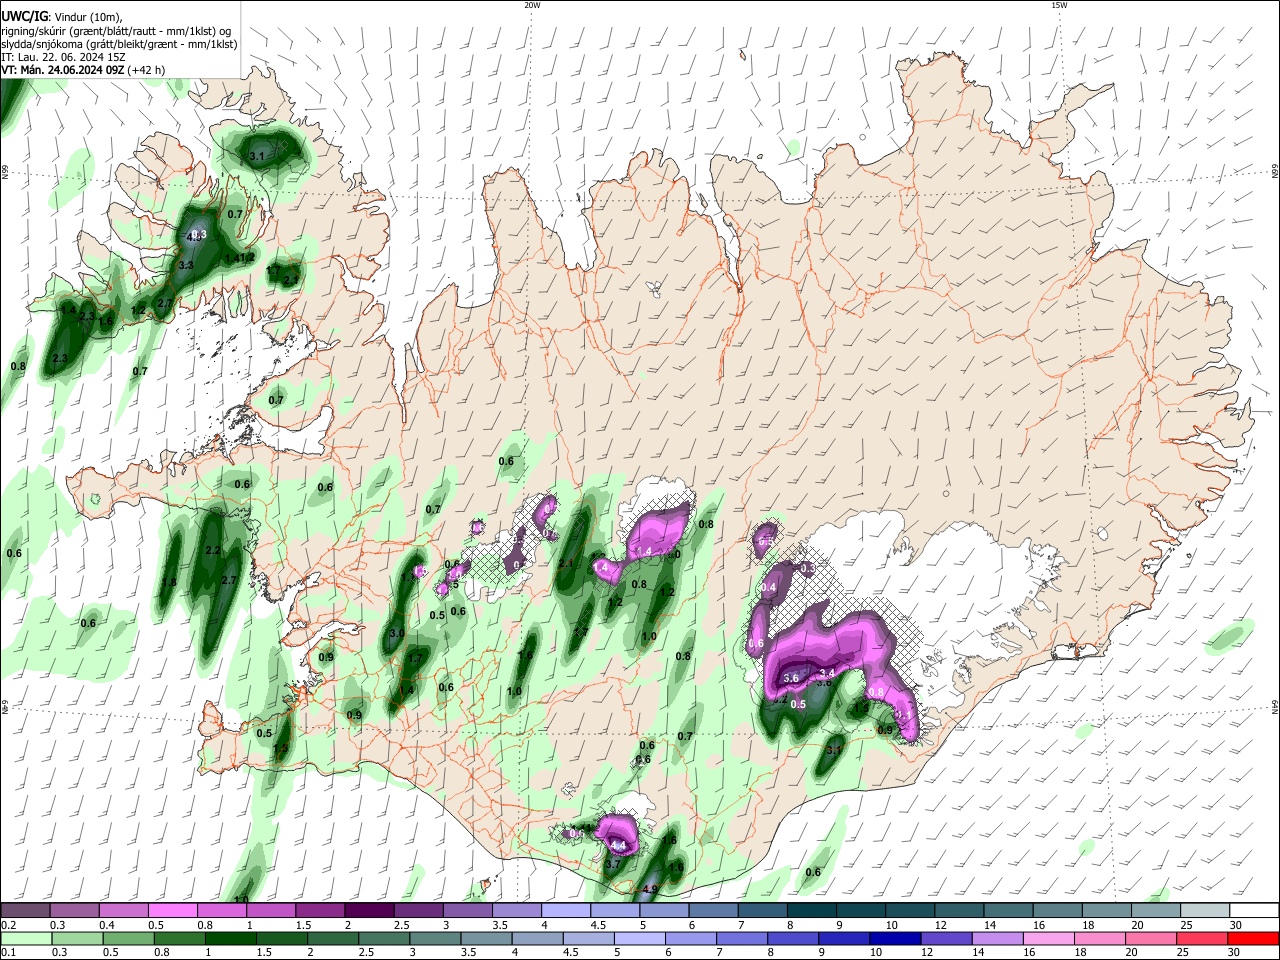Screen dimensions: 1280x960
Task: Click snow scale swatch between 0.2 and 0.3
Action: 25,911
